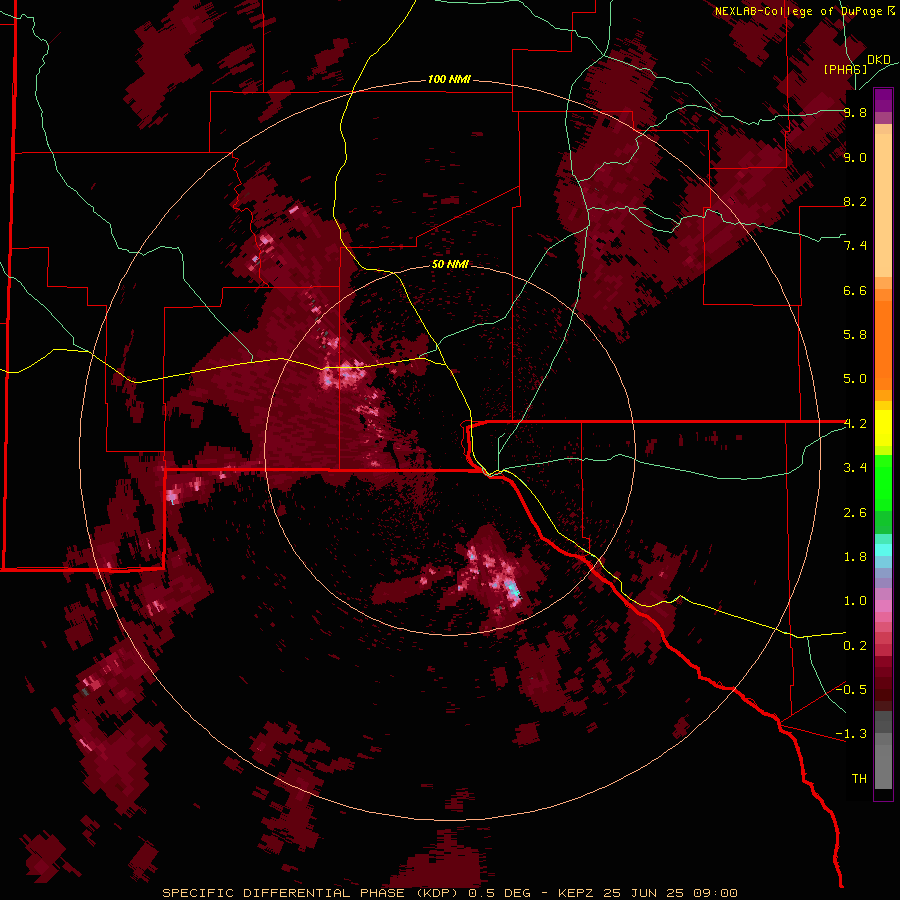
Task: Click the 100 NMI range ring label
Action: [449, 79]
